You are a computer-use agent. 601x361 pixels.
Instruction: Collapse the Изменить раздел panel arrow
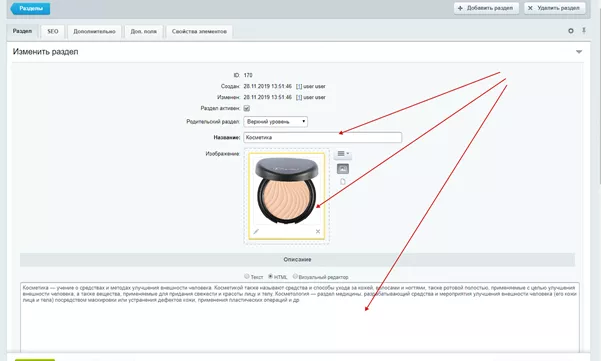[579, 52]
